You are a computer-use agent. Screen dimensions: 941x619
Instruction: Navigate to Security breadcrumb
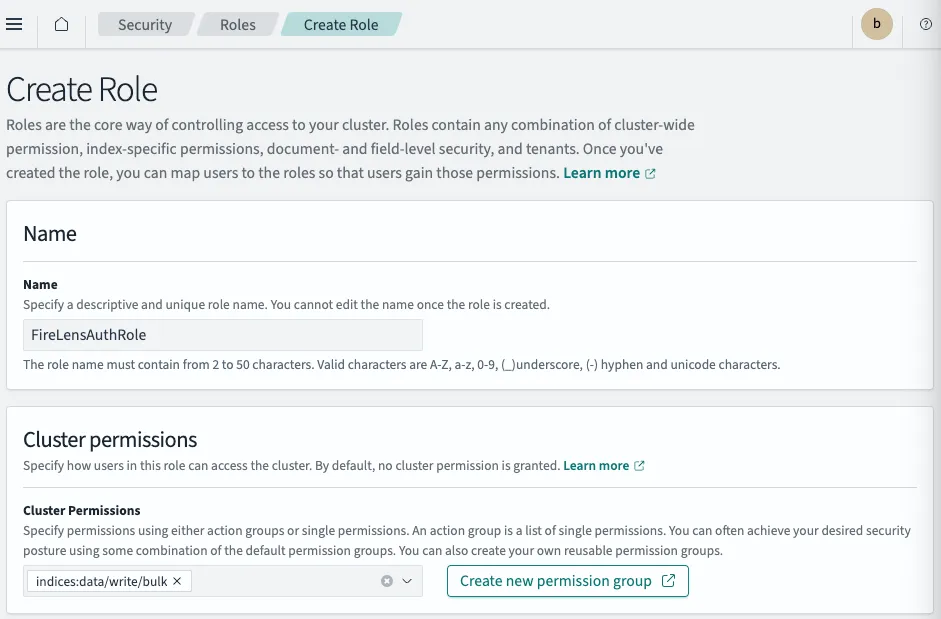[145, 24]
